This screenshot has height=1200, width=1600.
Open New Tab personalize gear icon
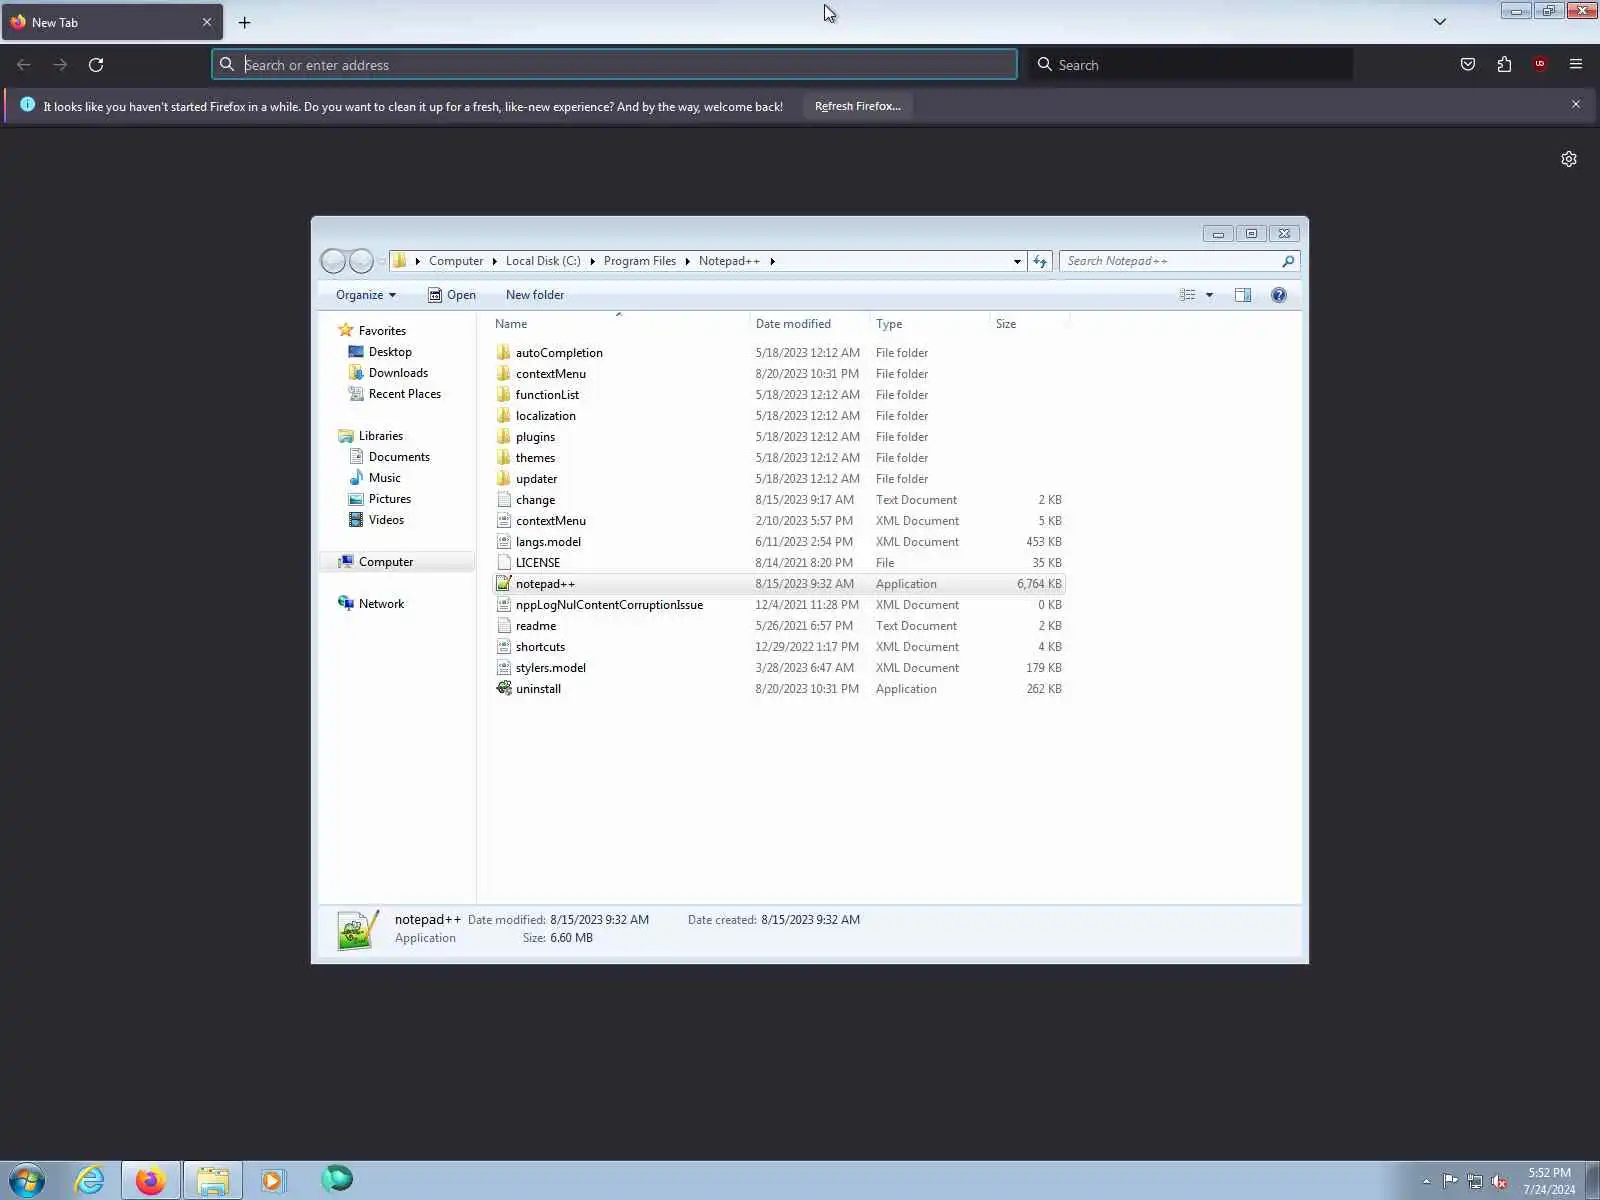pyautogui.click(x=1569, y=159)
